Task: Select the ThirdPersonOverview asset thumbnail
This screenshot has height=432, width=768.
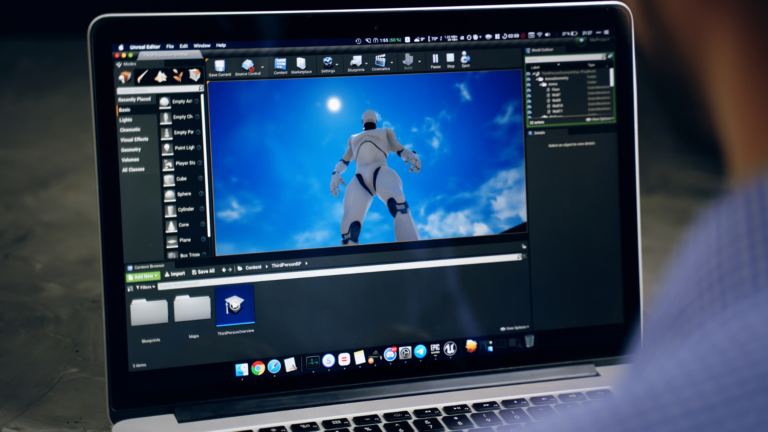Action: click(235, 305)
